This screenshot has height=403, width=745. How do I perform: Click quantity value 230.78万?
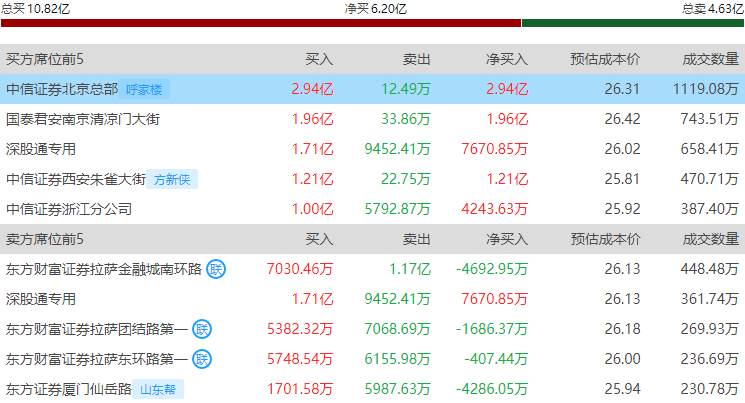tap(709, 389)
